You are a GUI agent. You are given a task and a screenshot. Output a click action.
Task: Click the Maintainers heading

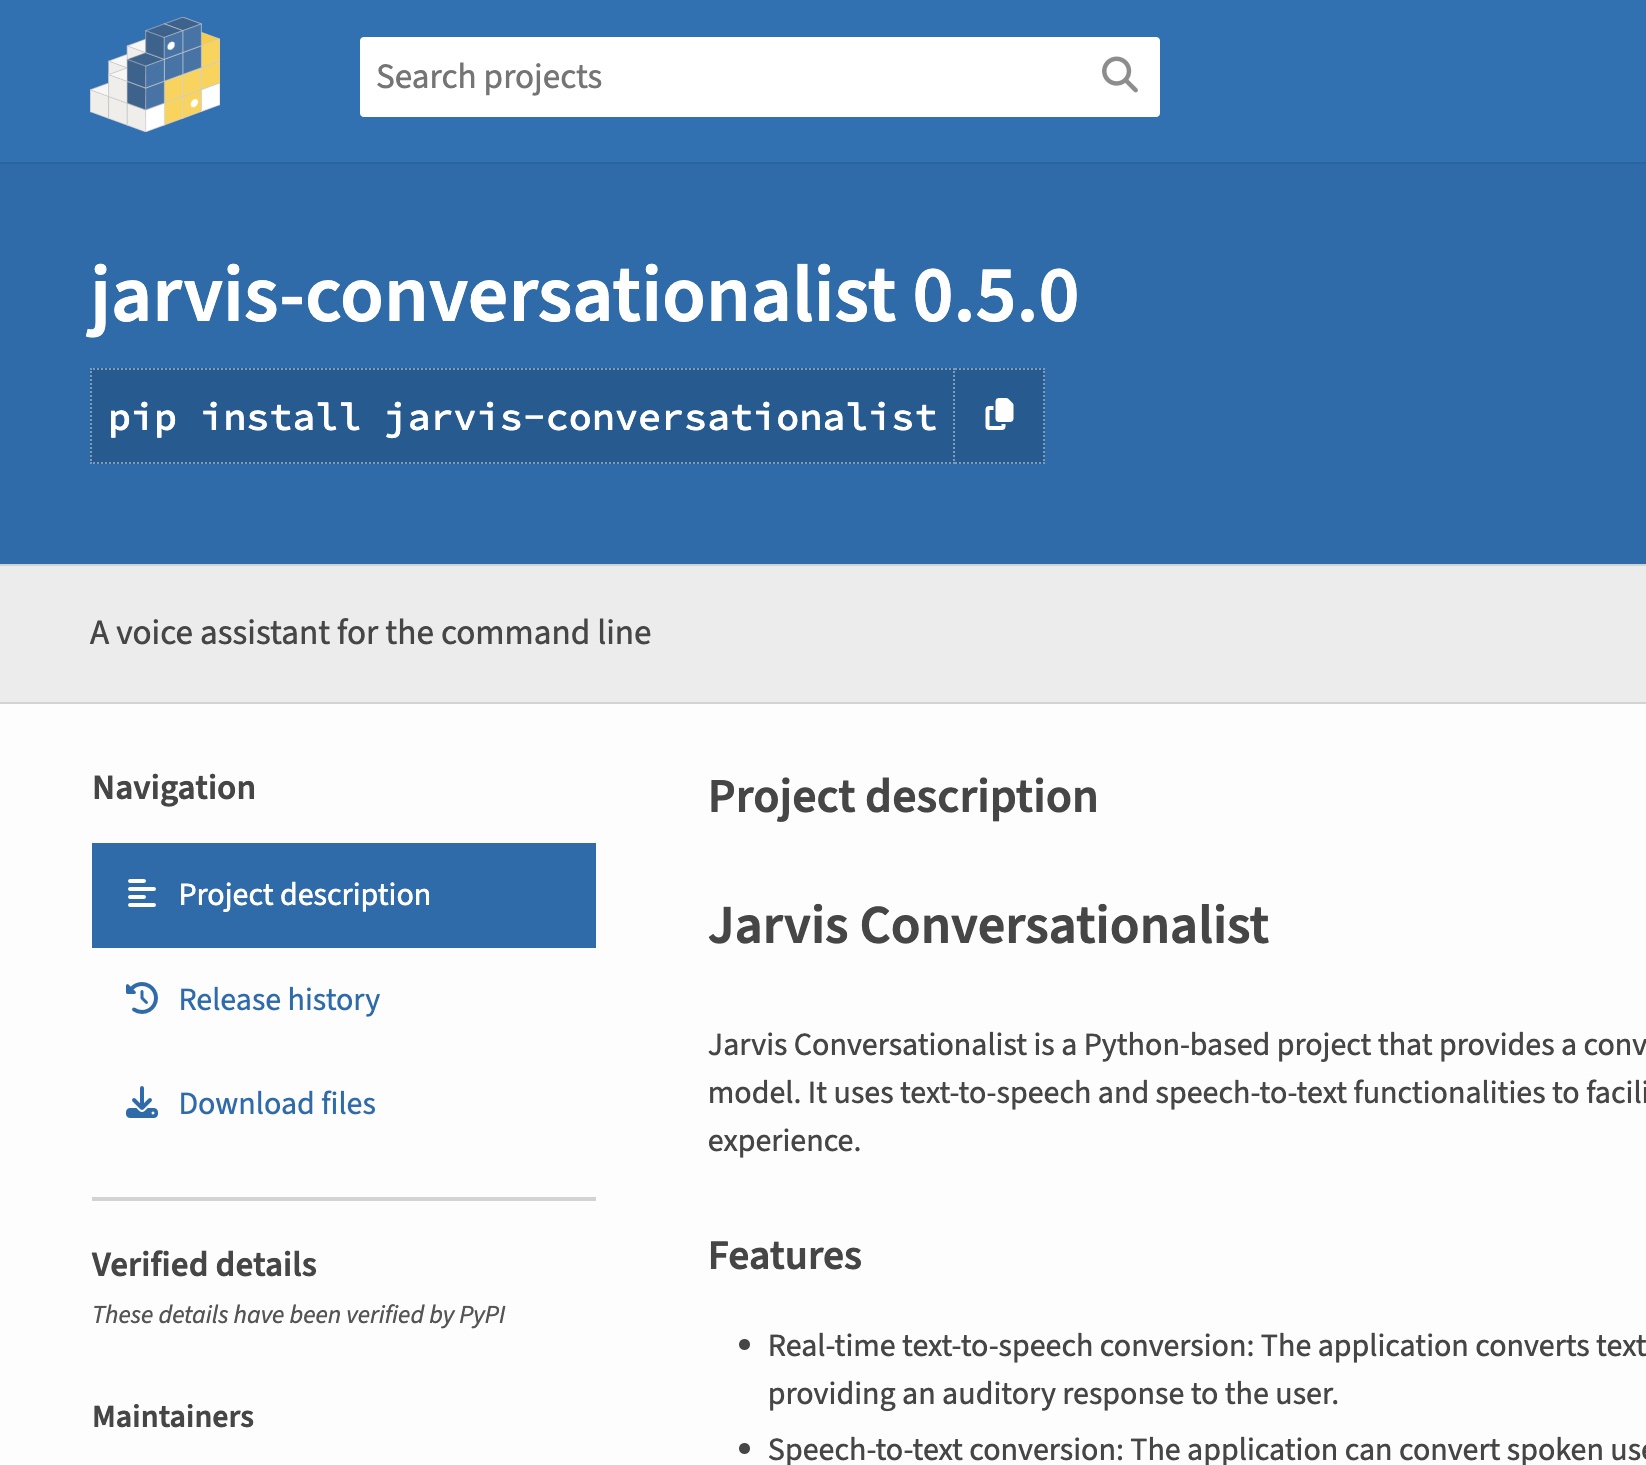(x=173, y=1416)
